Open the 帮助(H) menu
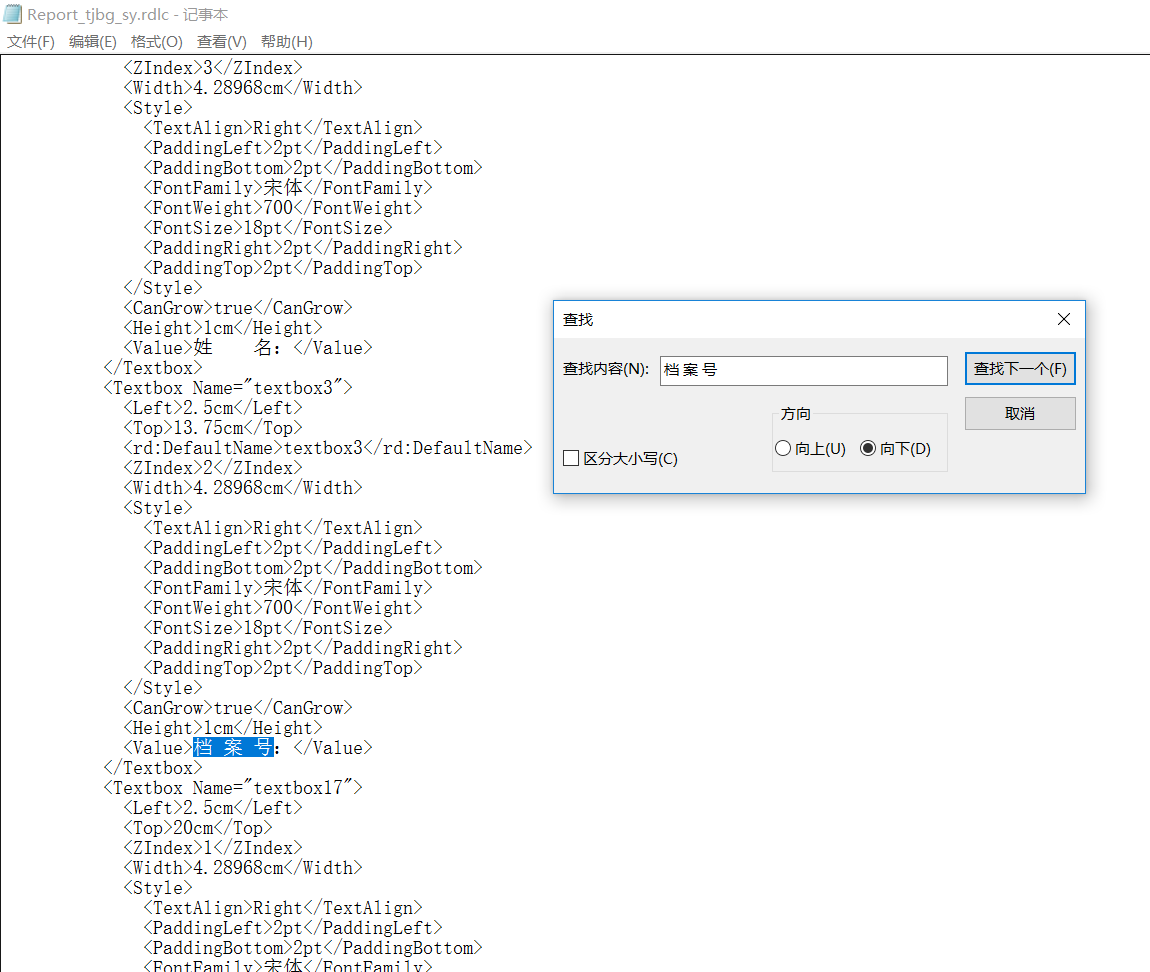 [x=287, y=42]
